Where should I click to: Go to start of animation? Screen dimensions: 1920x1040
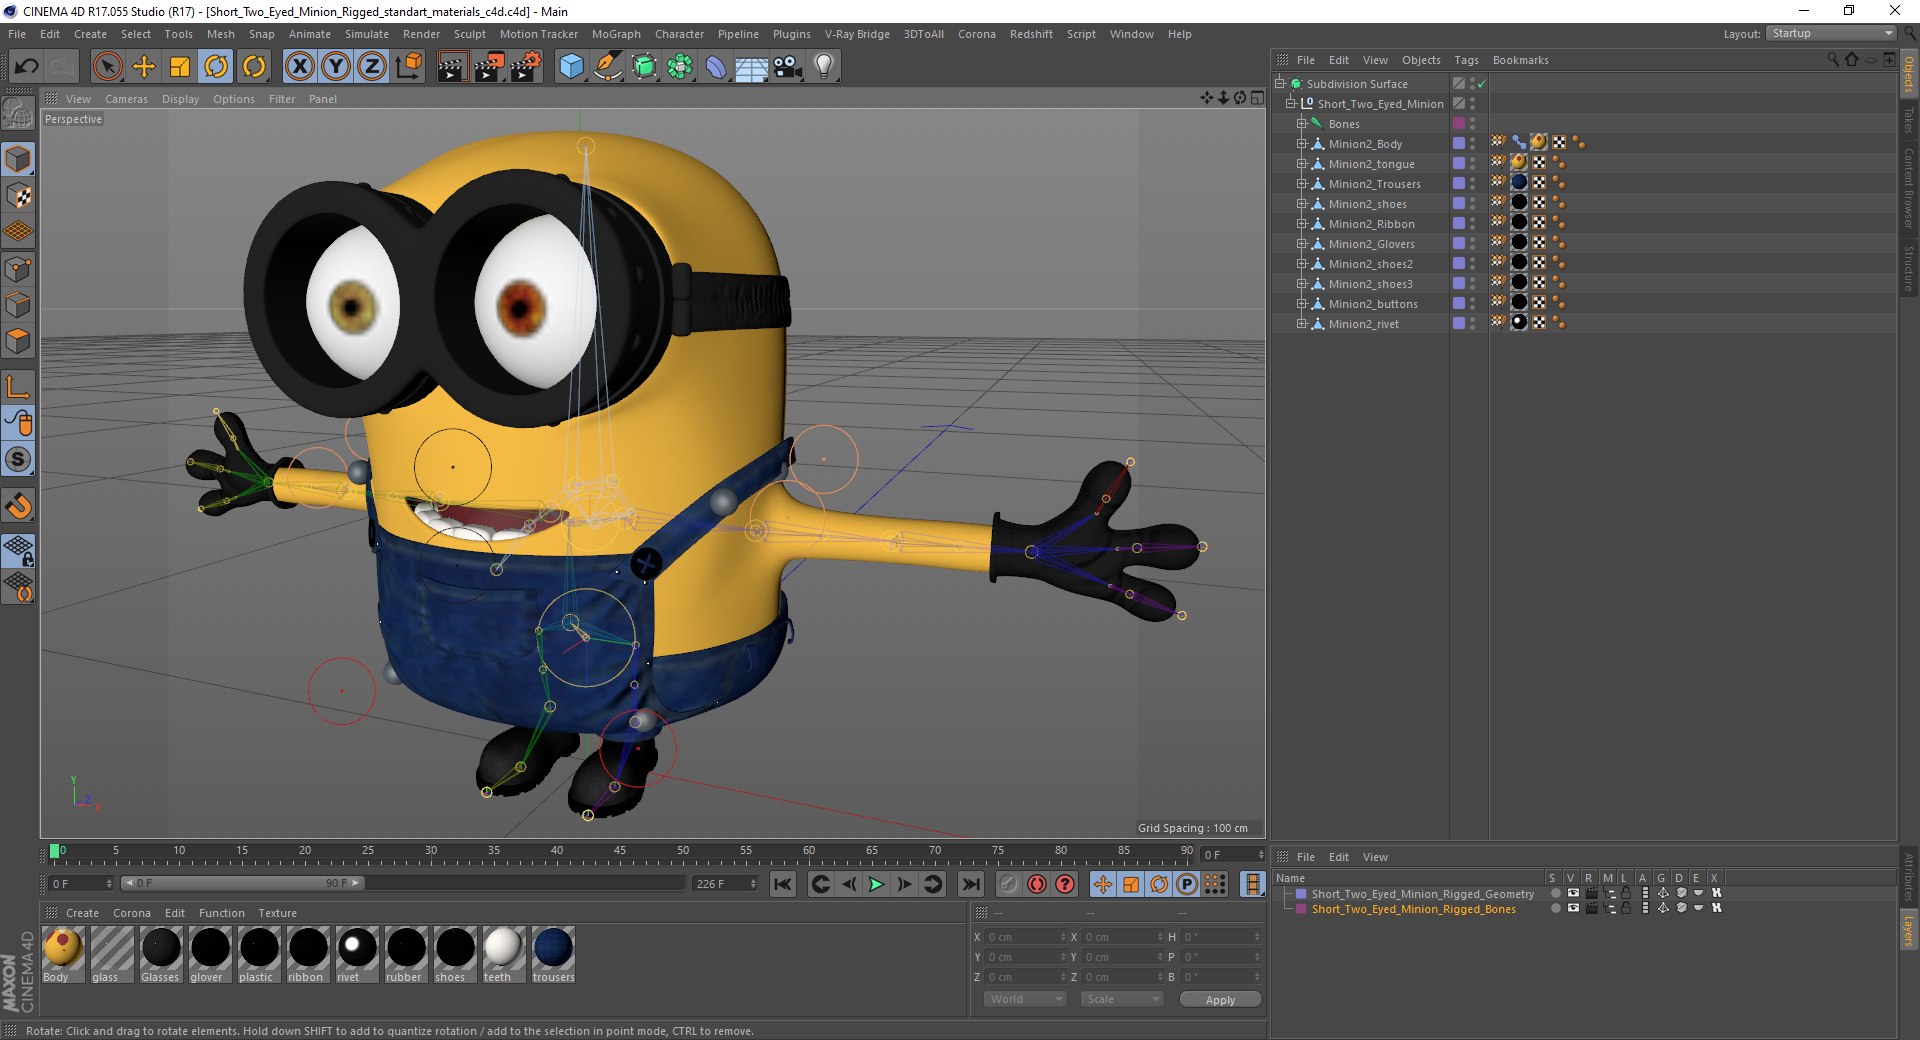pyautogui.click(x=783, y=884)
